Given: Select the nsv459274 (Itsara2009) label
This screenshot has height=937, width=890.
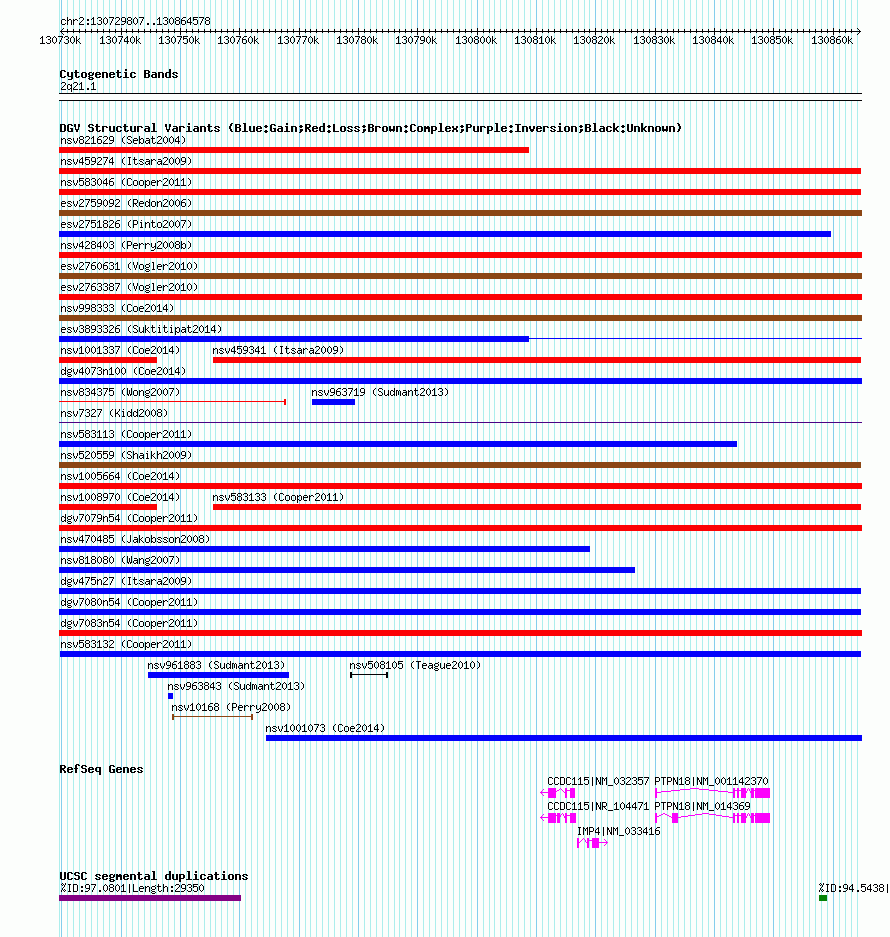Looking at the screenshot, I should (126, 161).
